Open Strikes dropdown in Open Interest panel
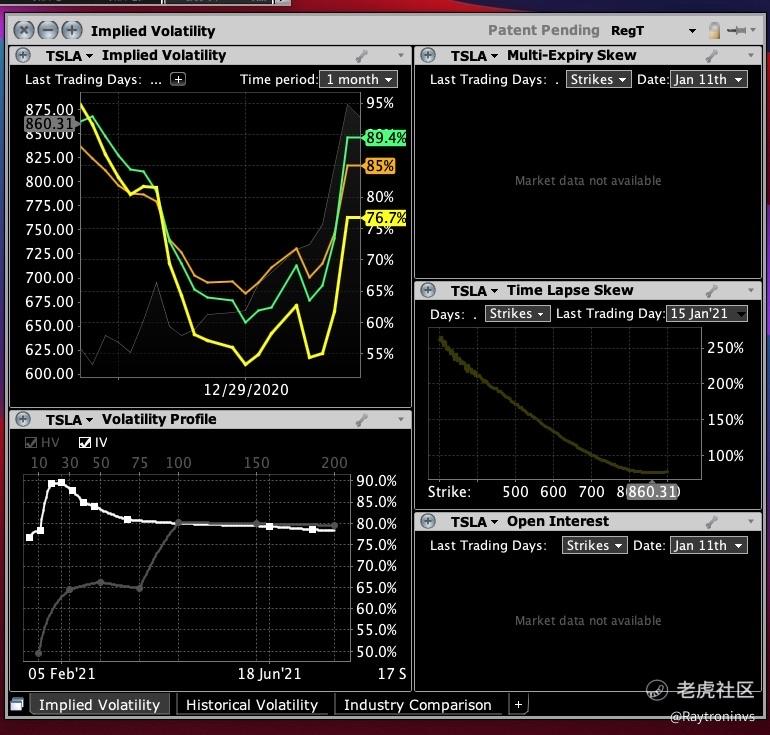Viewport: 770px width, 735px height. pos(595,545)
